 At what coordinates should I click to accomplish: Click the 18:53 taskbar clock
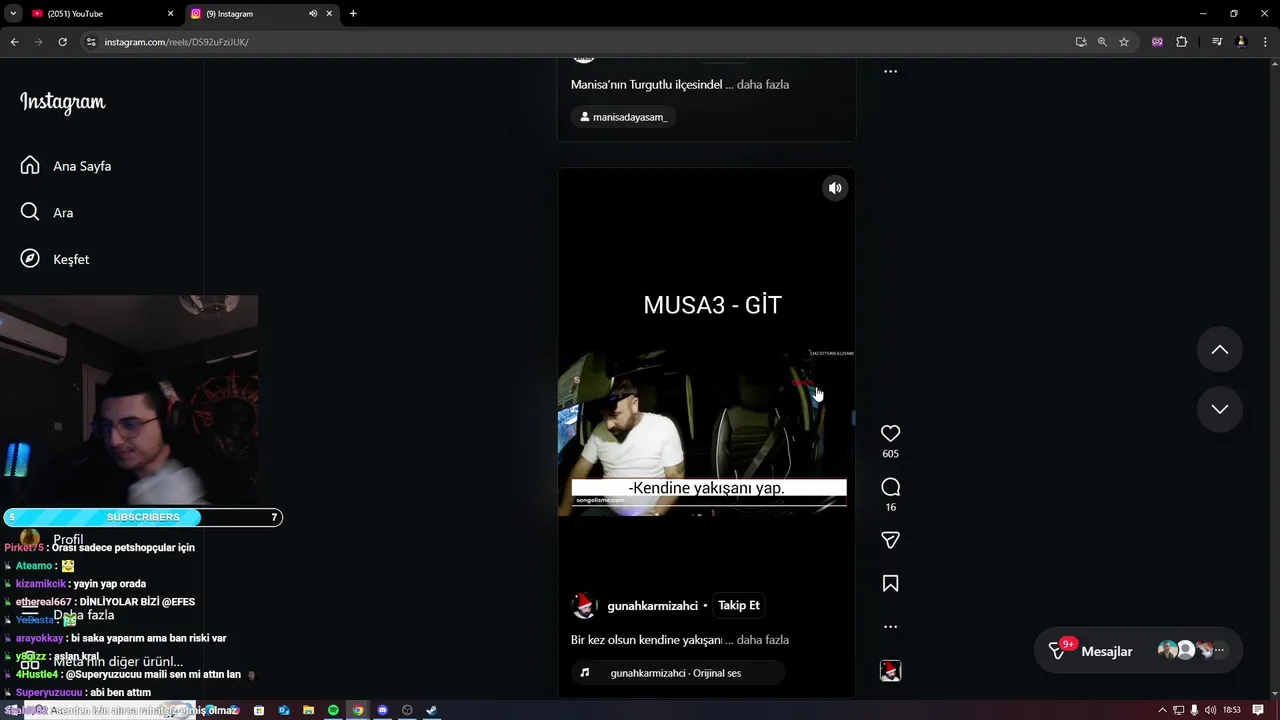click(x=1232, y=710)
